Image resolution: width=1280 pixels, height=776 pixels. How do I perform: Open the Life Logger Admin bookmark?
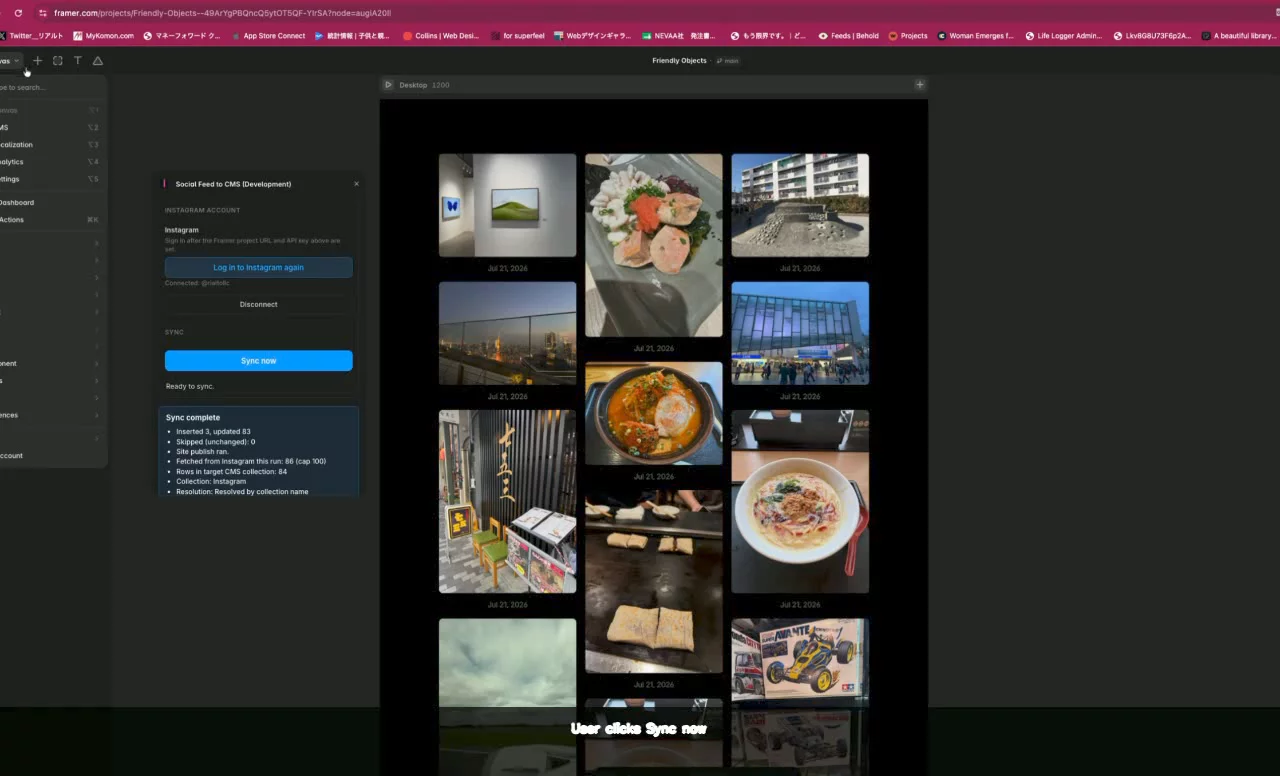pos(1063,36)
